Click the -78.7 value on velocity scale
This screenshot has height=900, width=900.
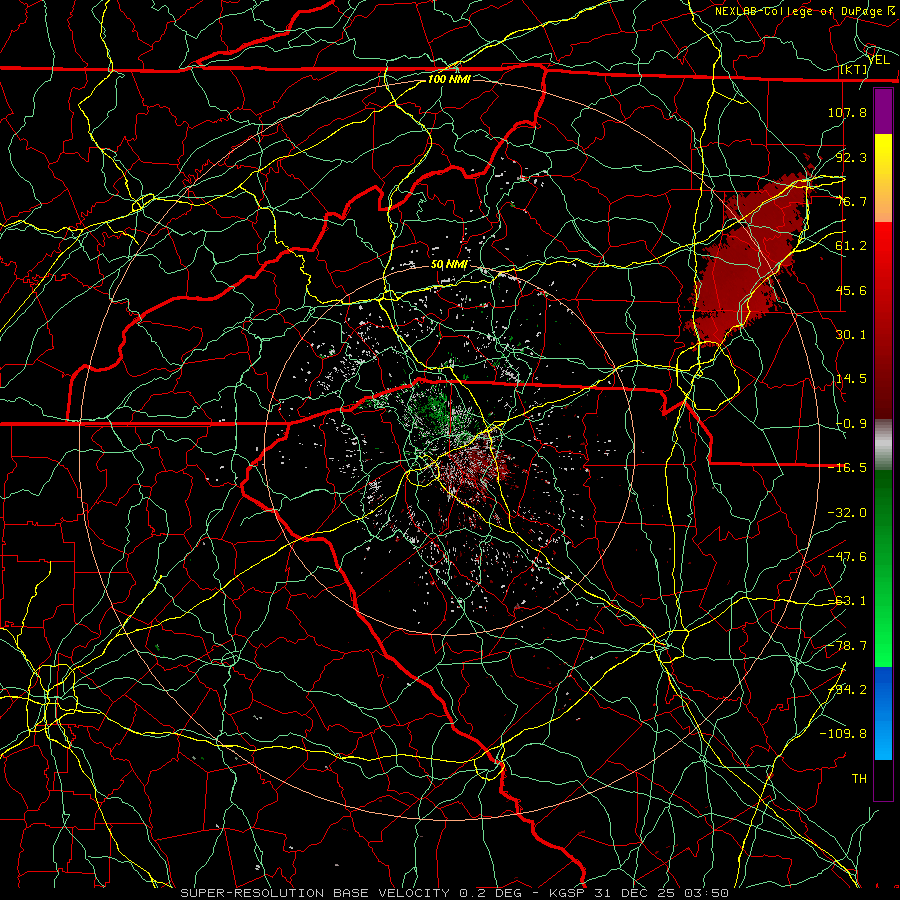point(847,646)
